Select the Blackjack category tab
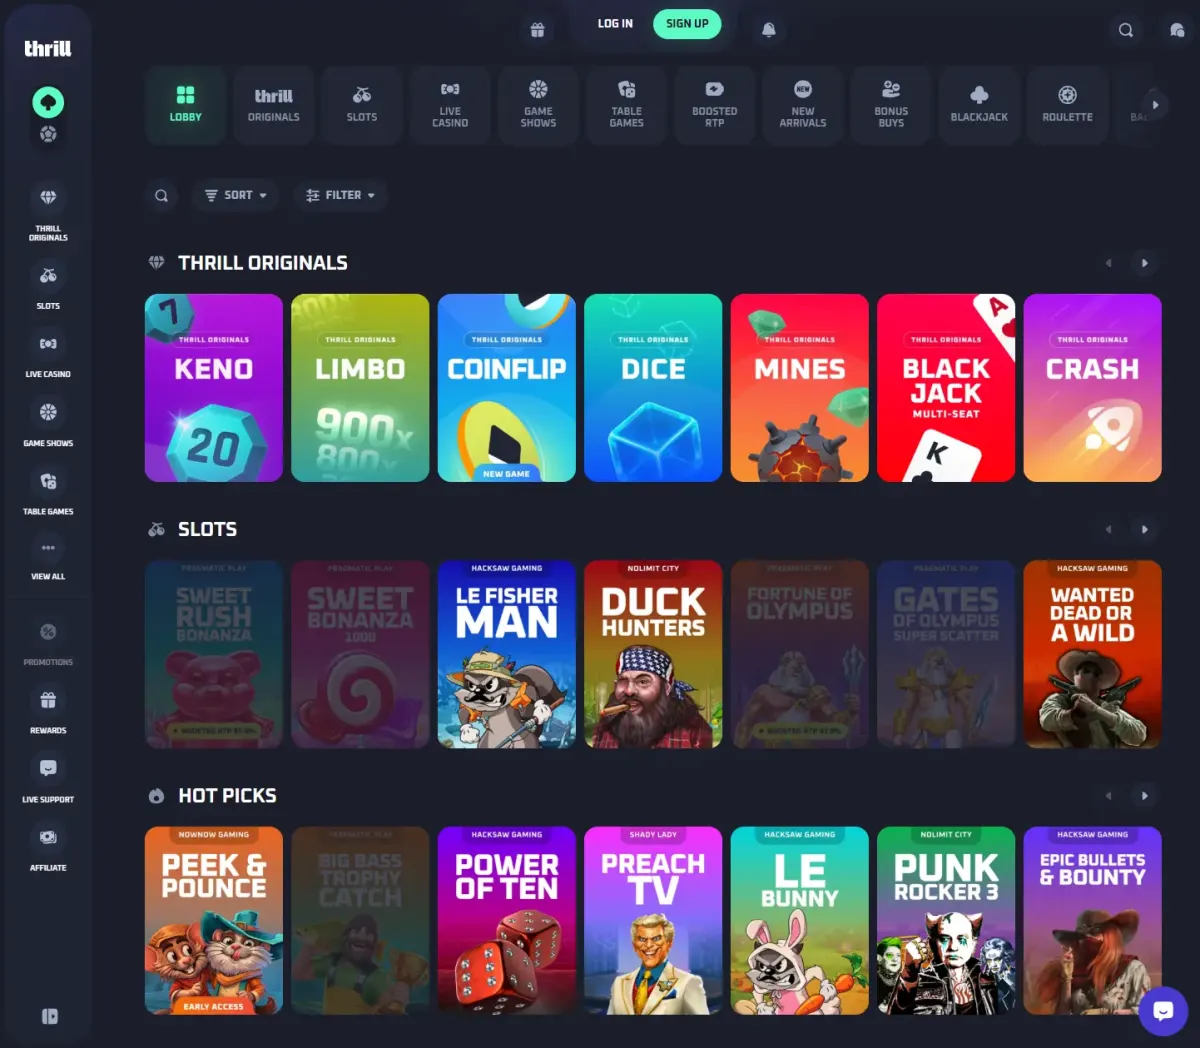Screen dimensions: 1200x1048 [x=979, y=105]
